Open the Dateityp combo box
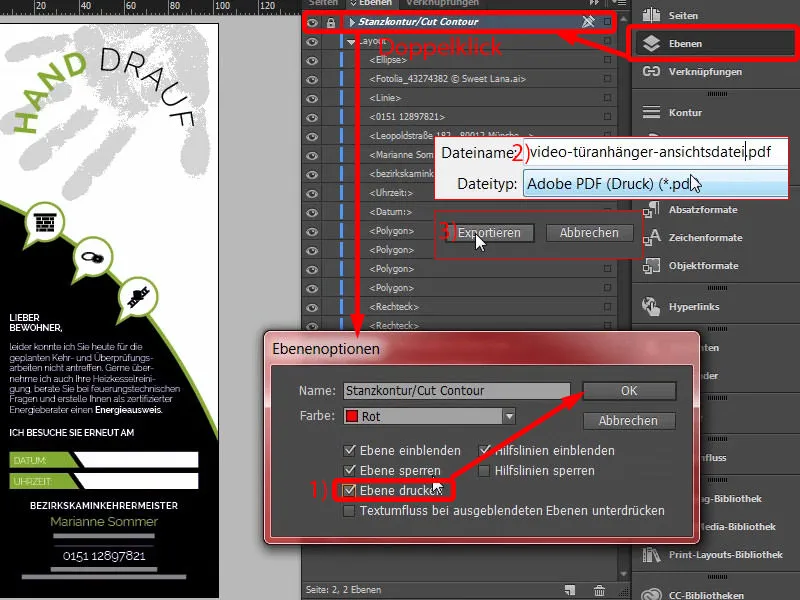Viewport: 800px width, 600px height. click(655, 184)
